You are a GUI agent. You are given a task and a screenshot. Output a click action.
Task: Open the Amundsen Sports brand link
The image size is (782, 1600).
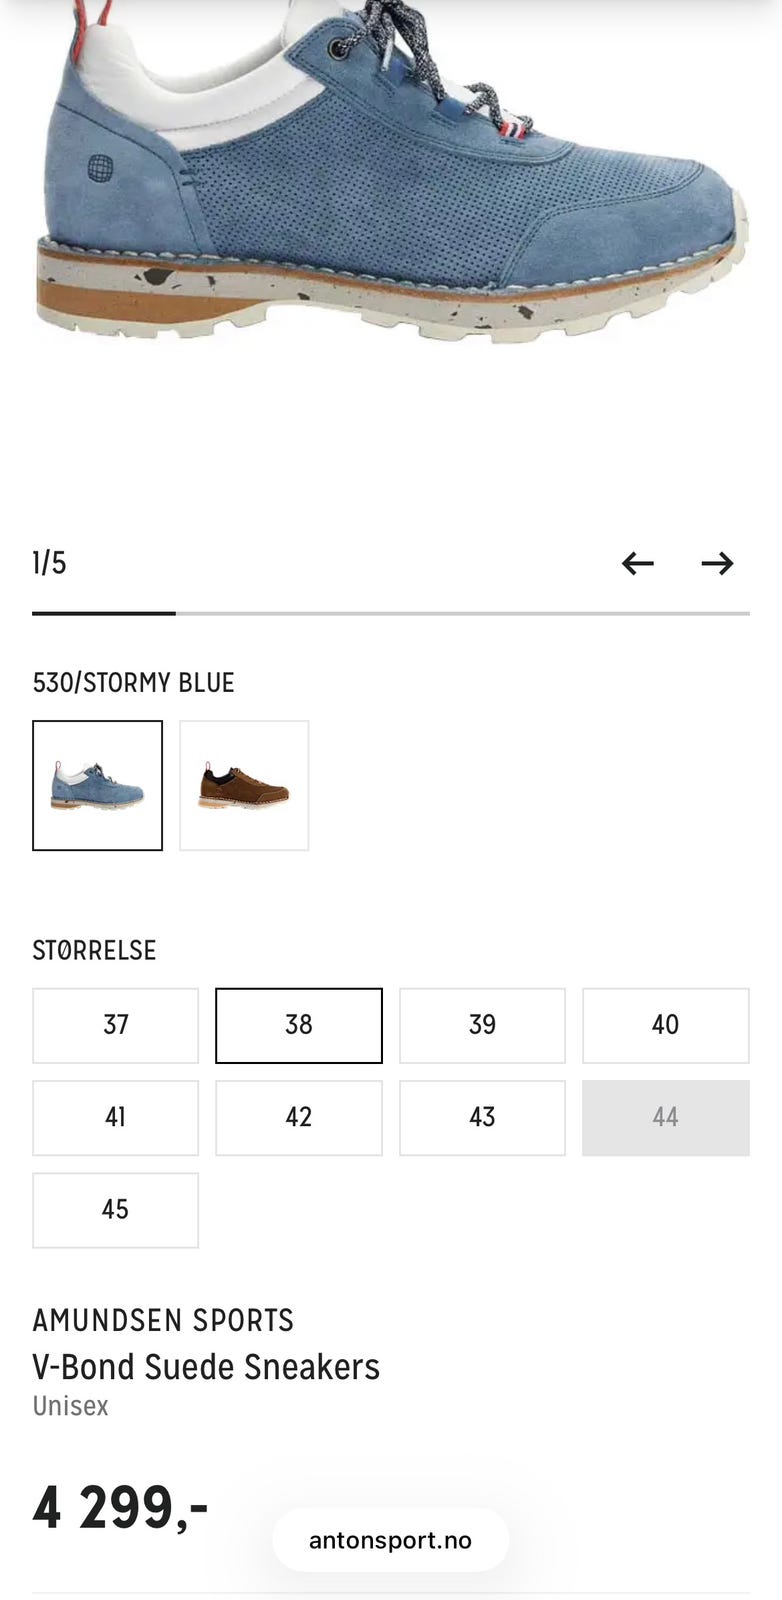pyautogui.click(x=163, y=1320)
